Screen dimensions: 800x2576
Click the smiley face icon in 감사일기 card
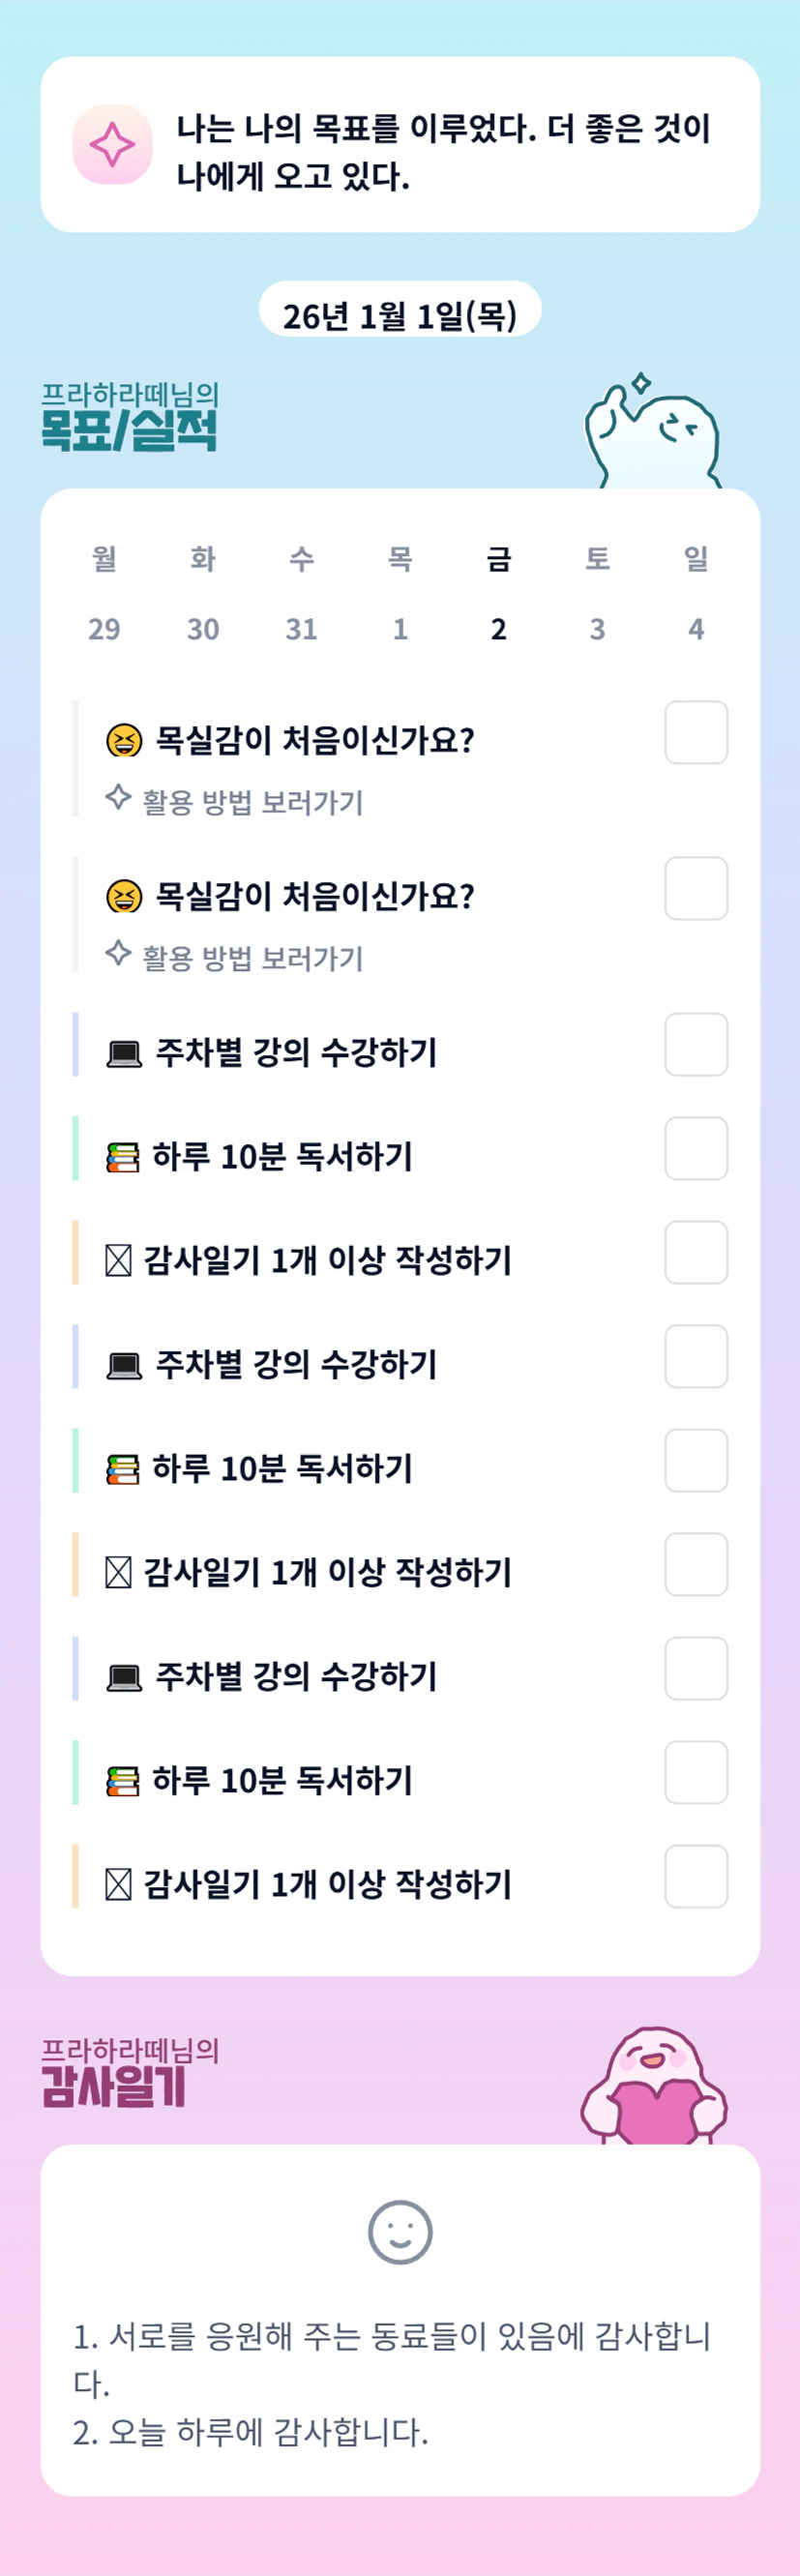coord(400,2233)
